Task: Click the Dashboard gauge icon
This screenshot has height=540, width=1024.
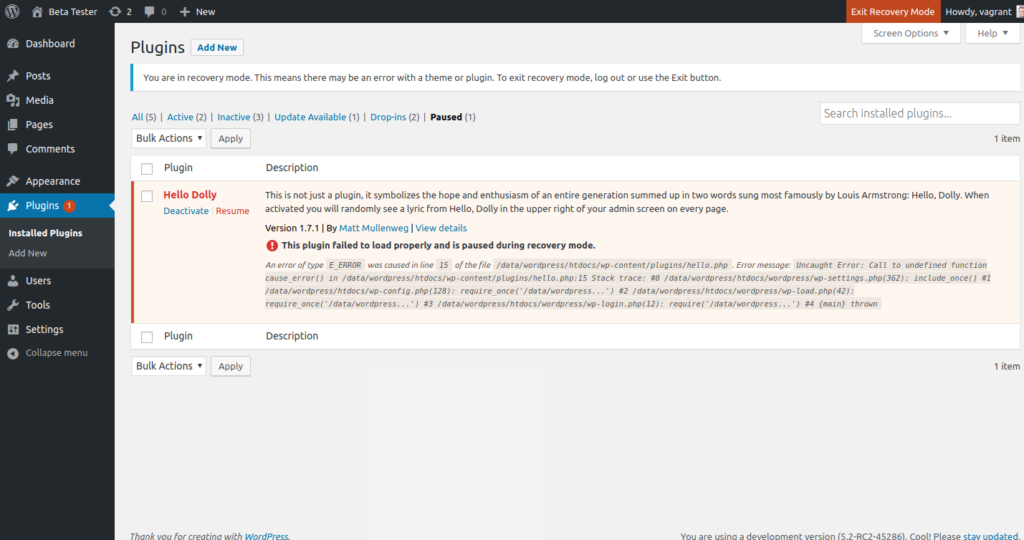Action: point(13,44)
